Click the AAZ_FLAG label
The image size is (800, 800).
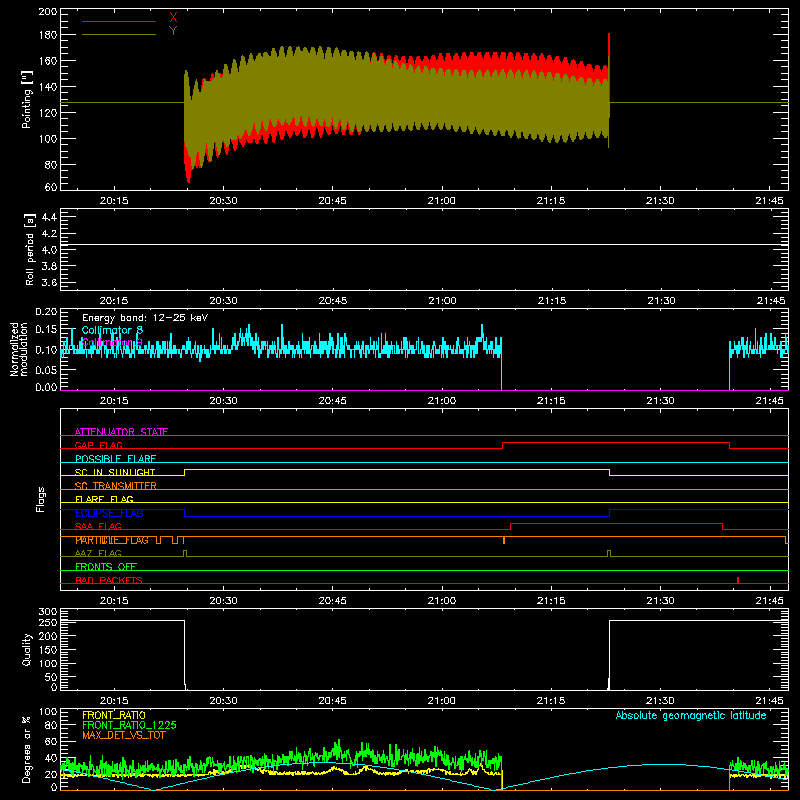pyautogui.click(x=98, y=554)
